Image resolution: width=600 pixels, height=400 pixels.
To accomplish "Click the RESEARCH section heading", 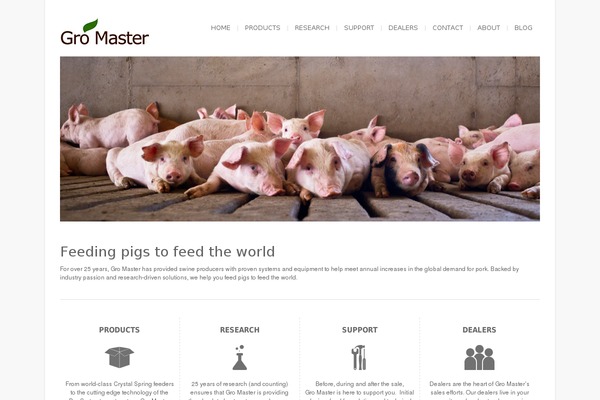I will [x=240, y=330].
